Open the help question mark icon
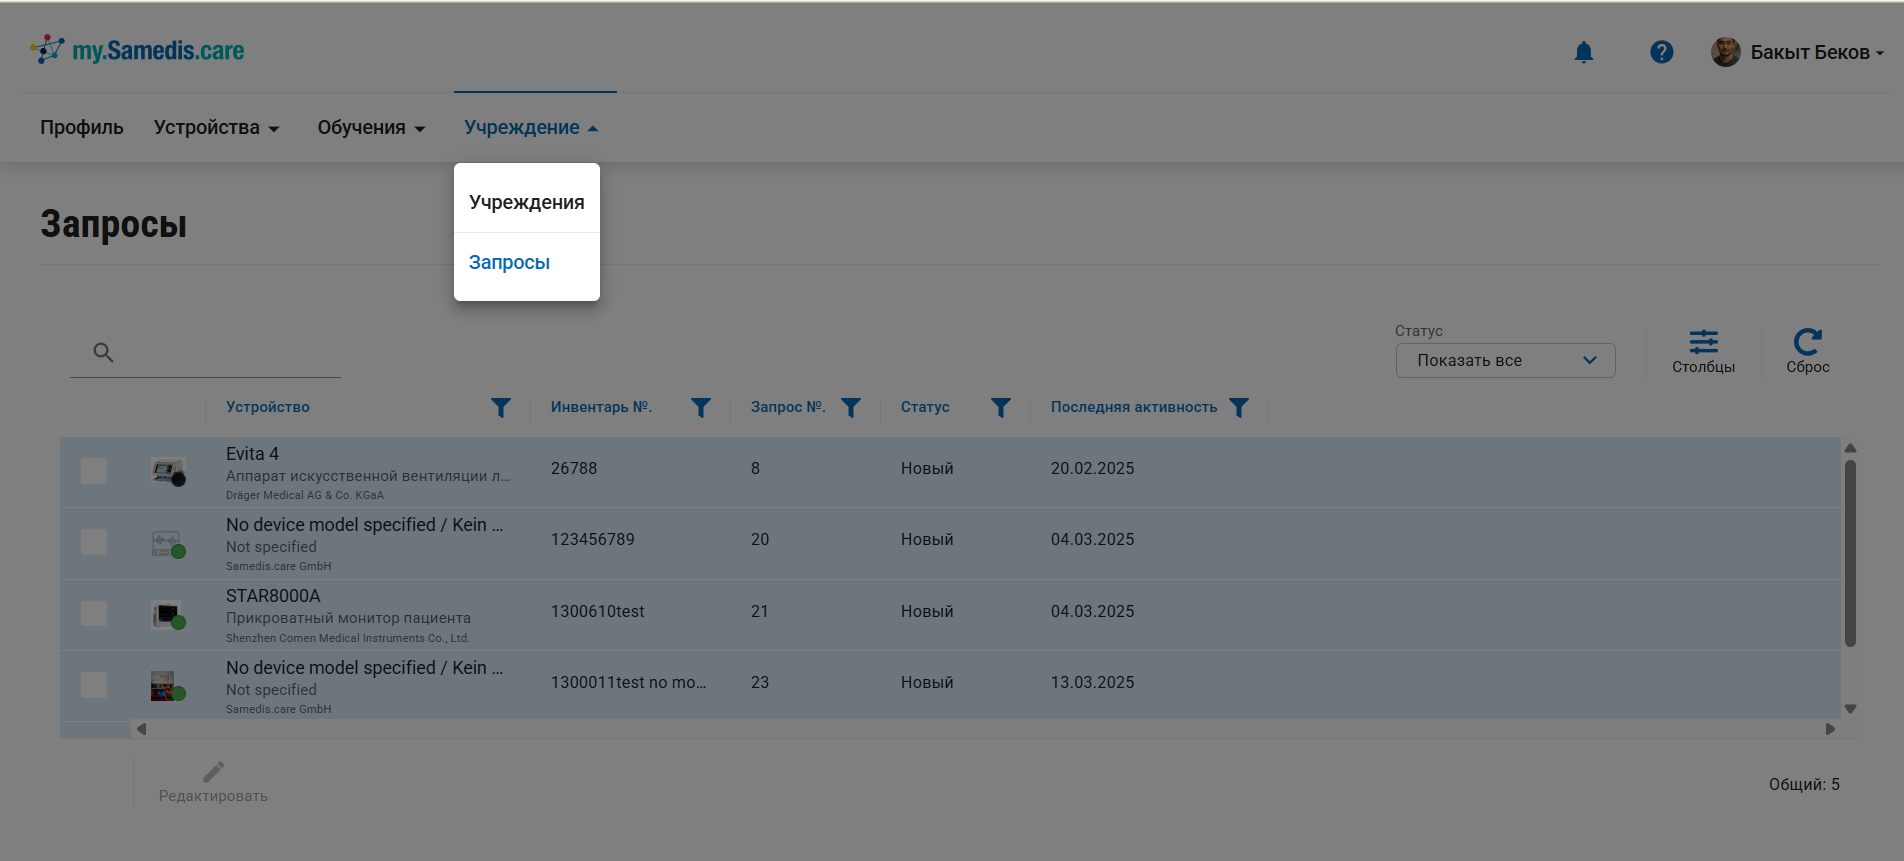Screen dimensions: 1904x861 pos(1661,52)
